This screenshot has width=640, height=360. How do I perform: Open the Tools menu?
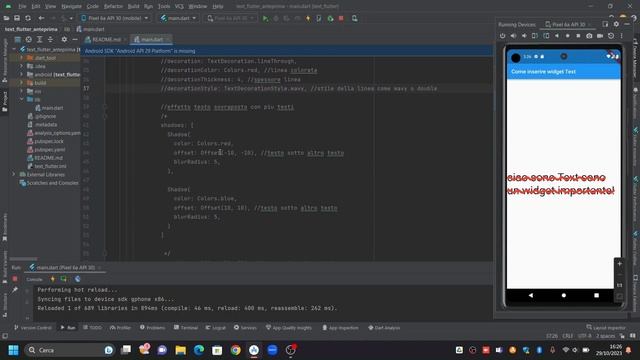[x=164, y=7]
